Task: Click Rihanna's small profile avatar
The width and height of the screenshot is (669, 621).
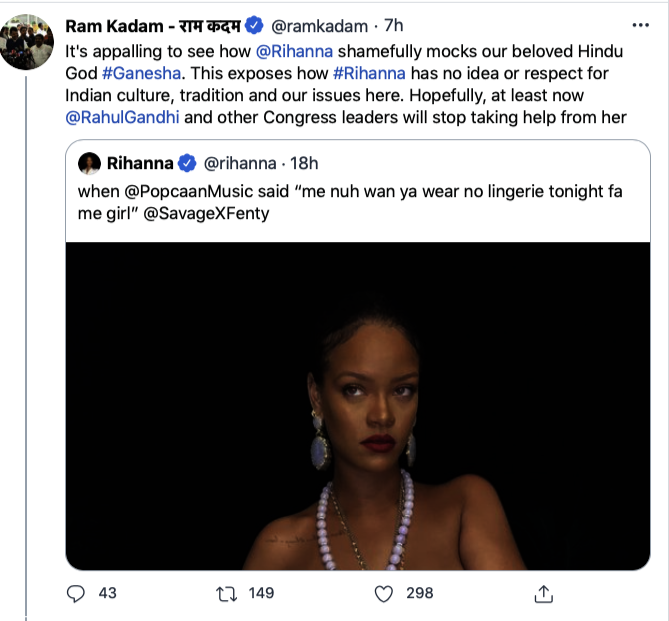Action: click(89, 163)
